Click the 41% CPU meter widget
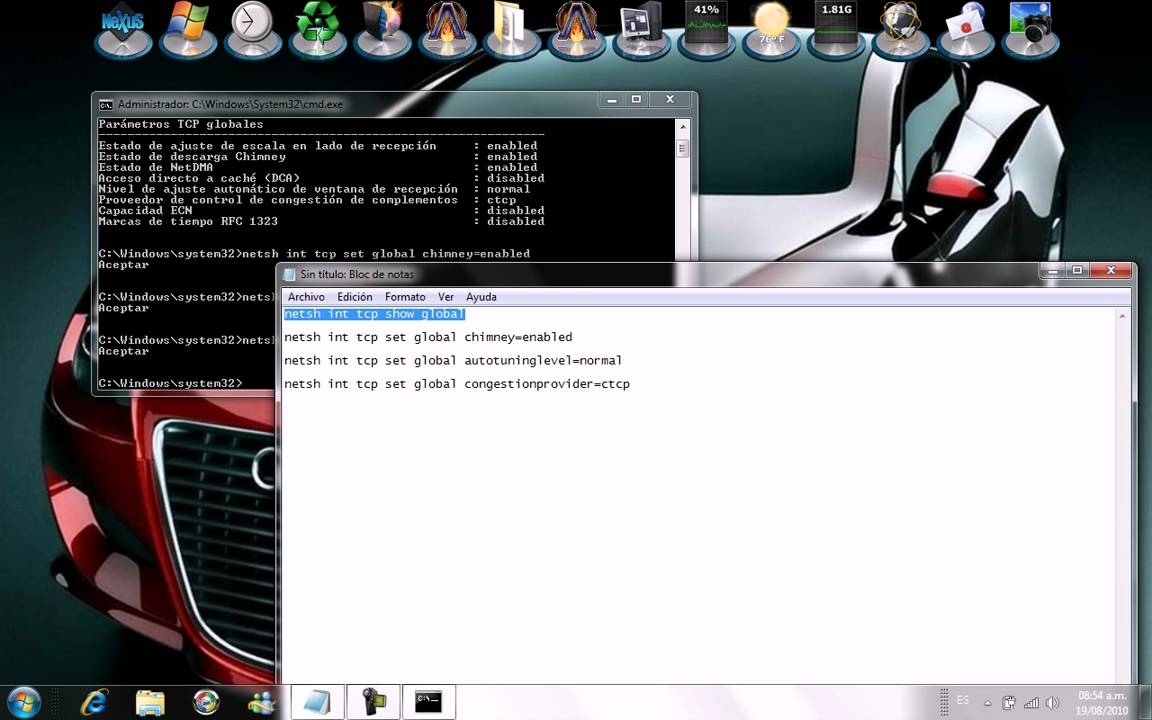This screenshot has height=720, width=1152. pos(706,29)
